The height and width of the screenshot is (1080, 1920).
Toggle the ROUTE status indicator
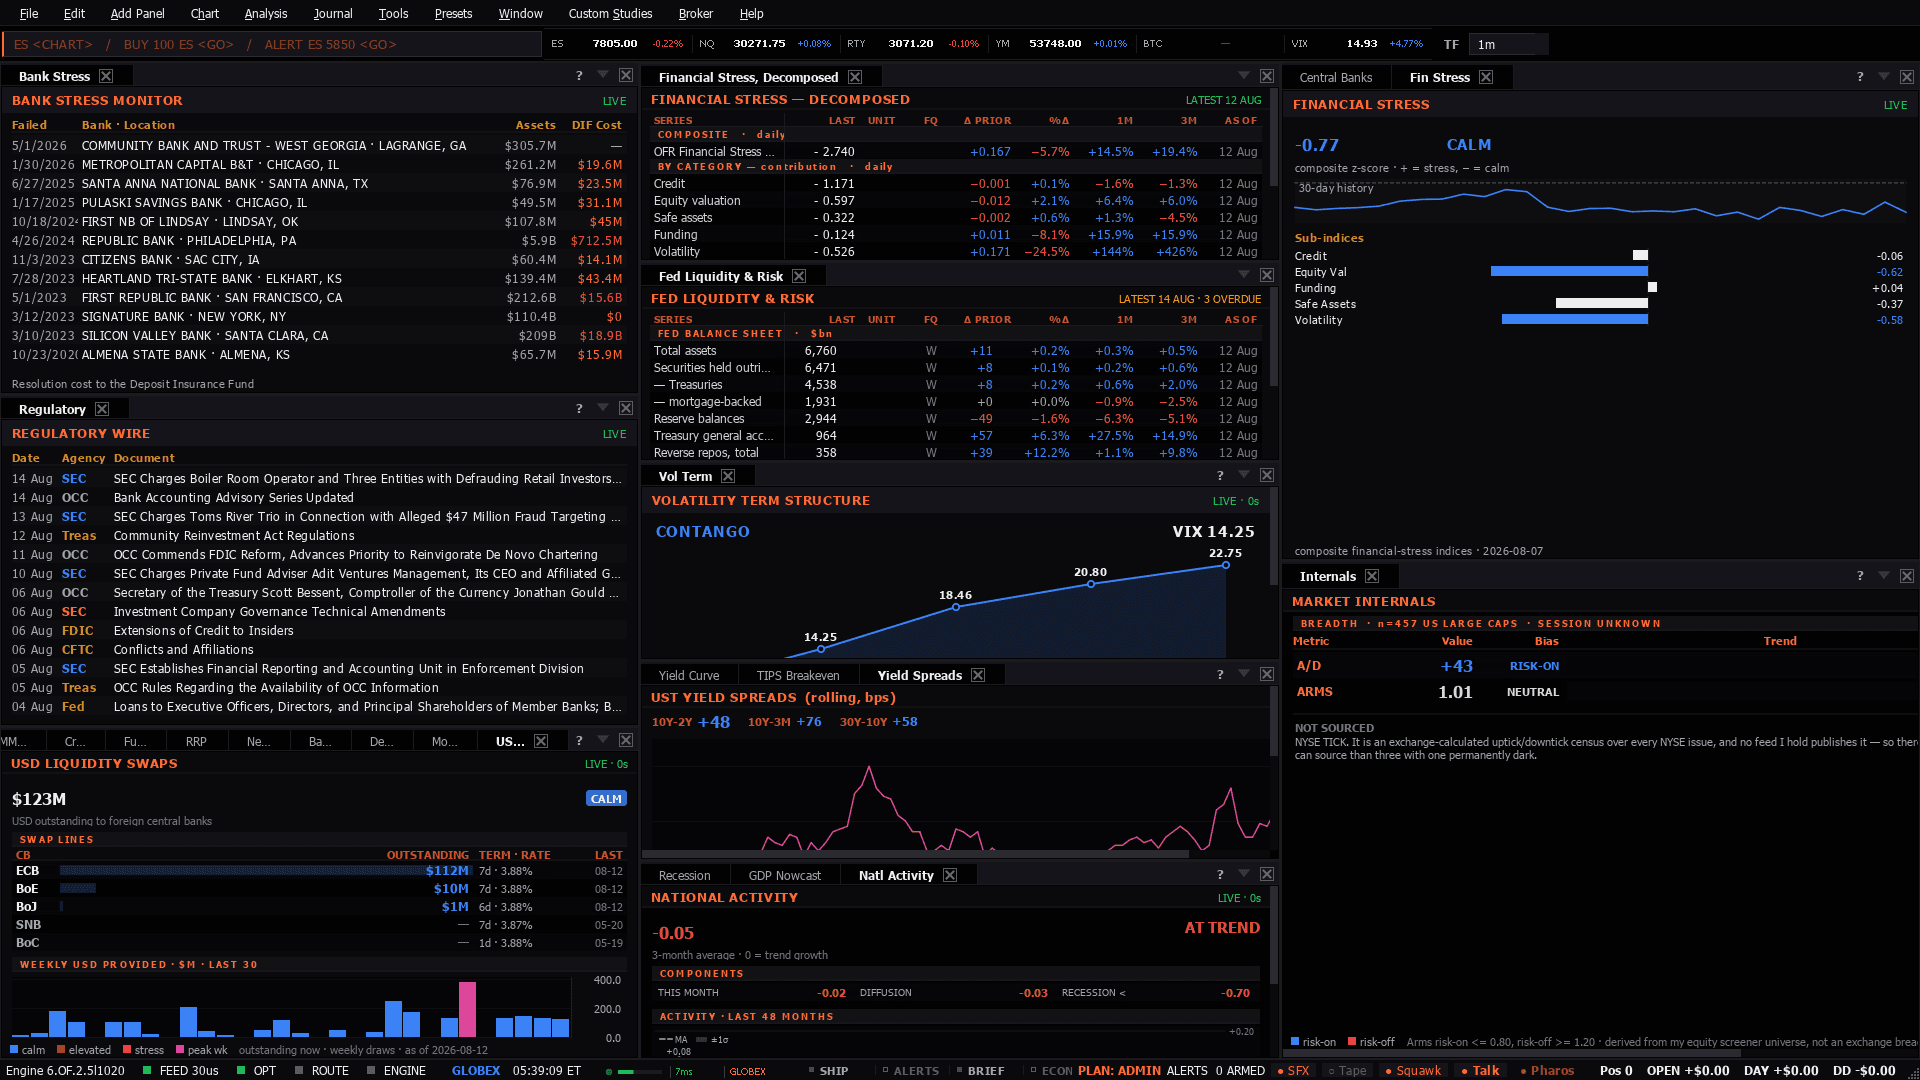pyautogui.click(x=322, y=1070)
